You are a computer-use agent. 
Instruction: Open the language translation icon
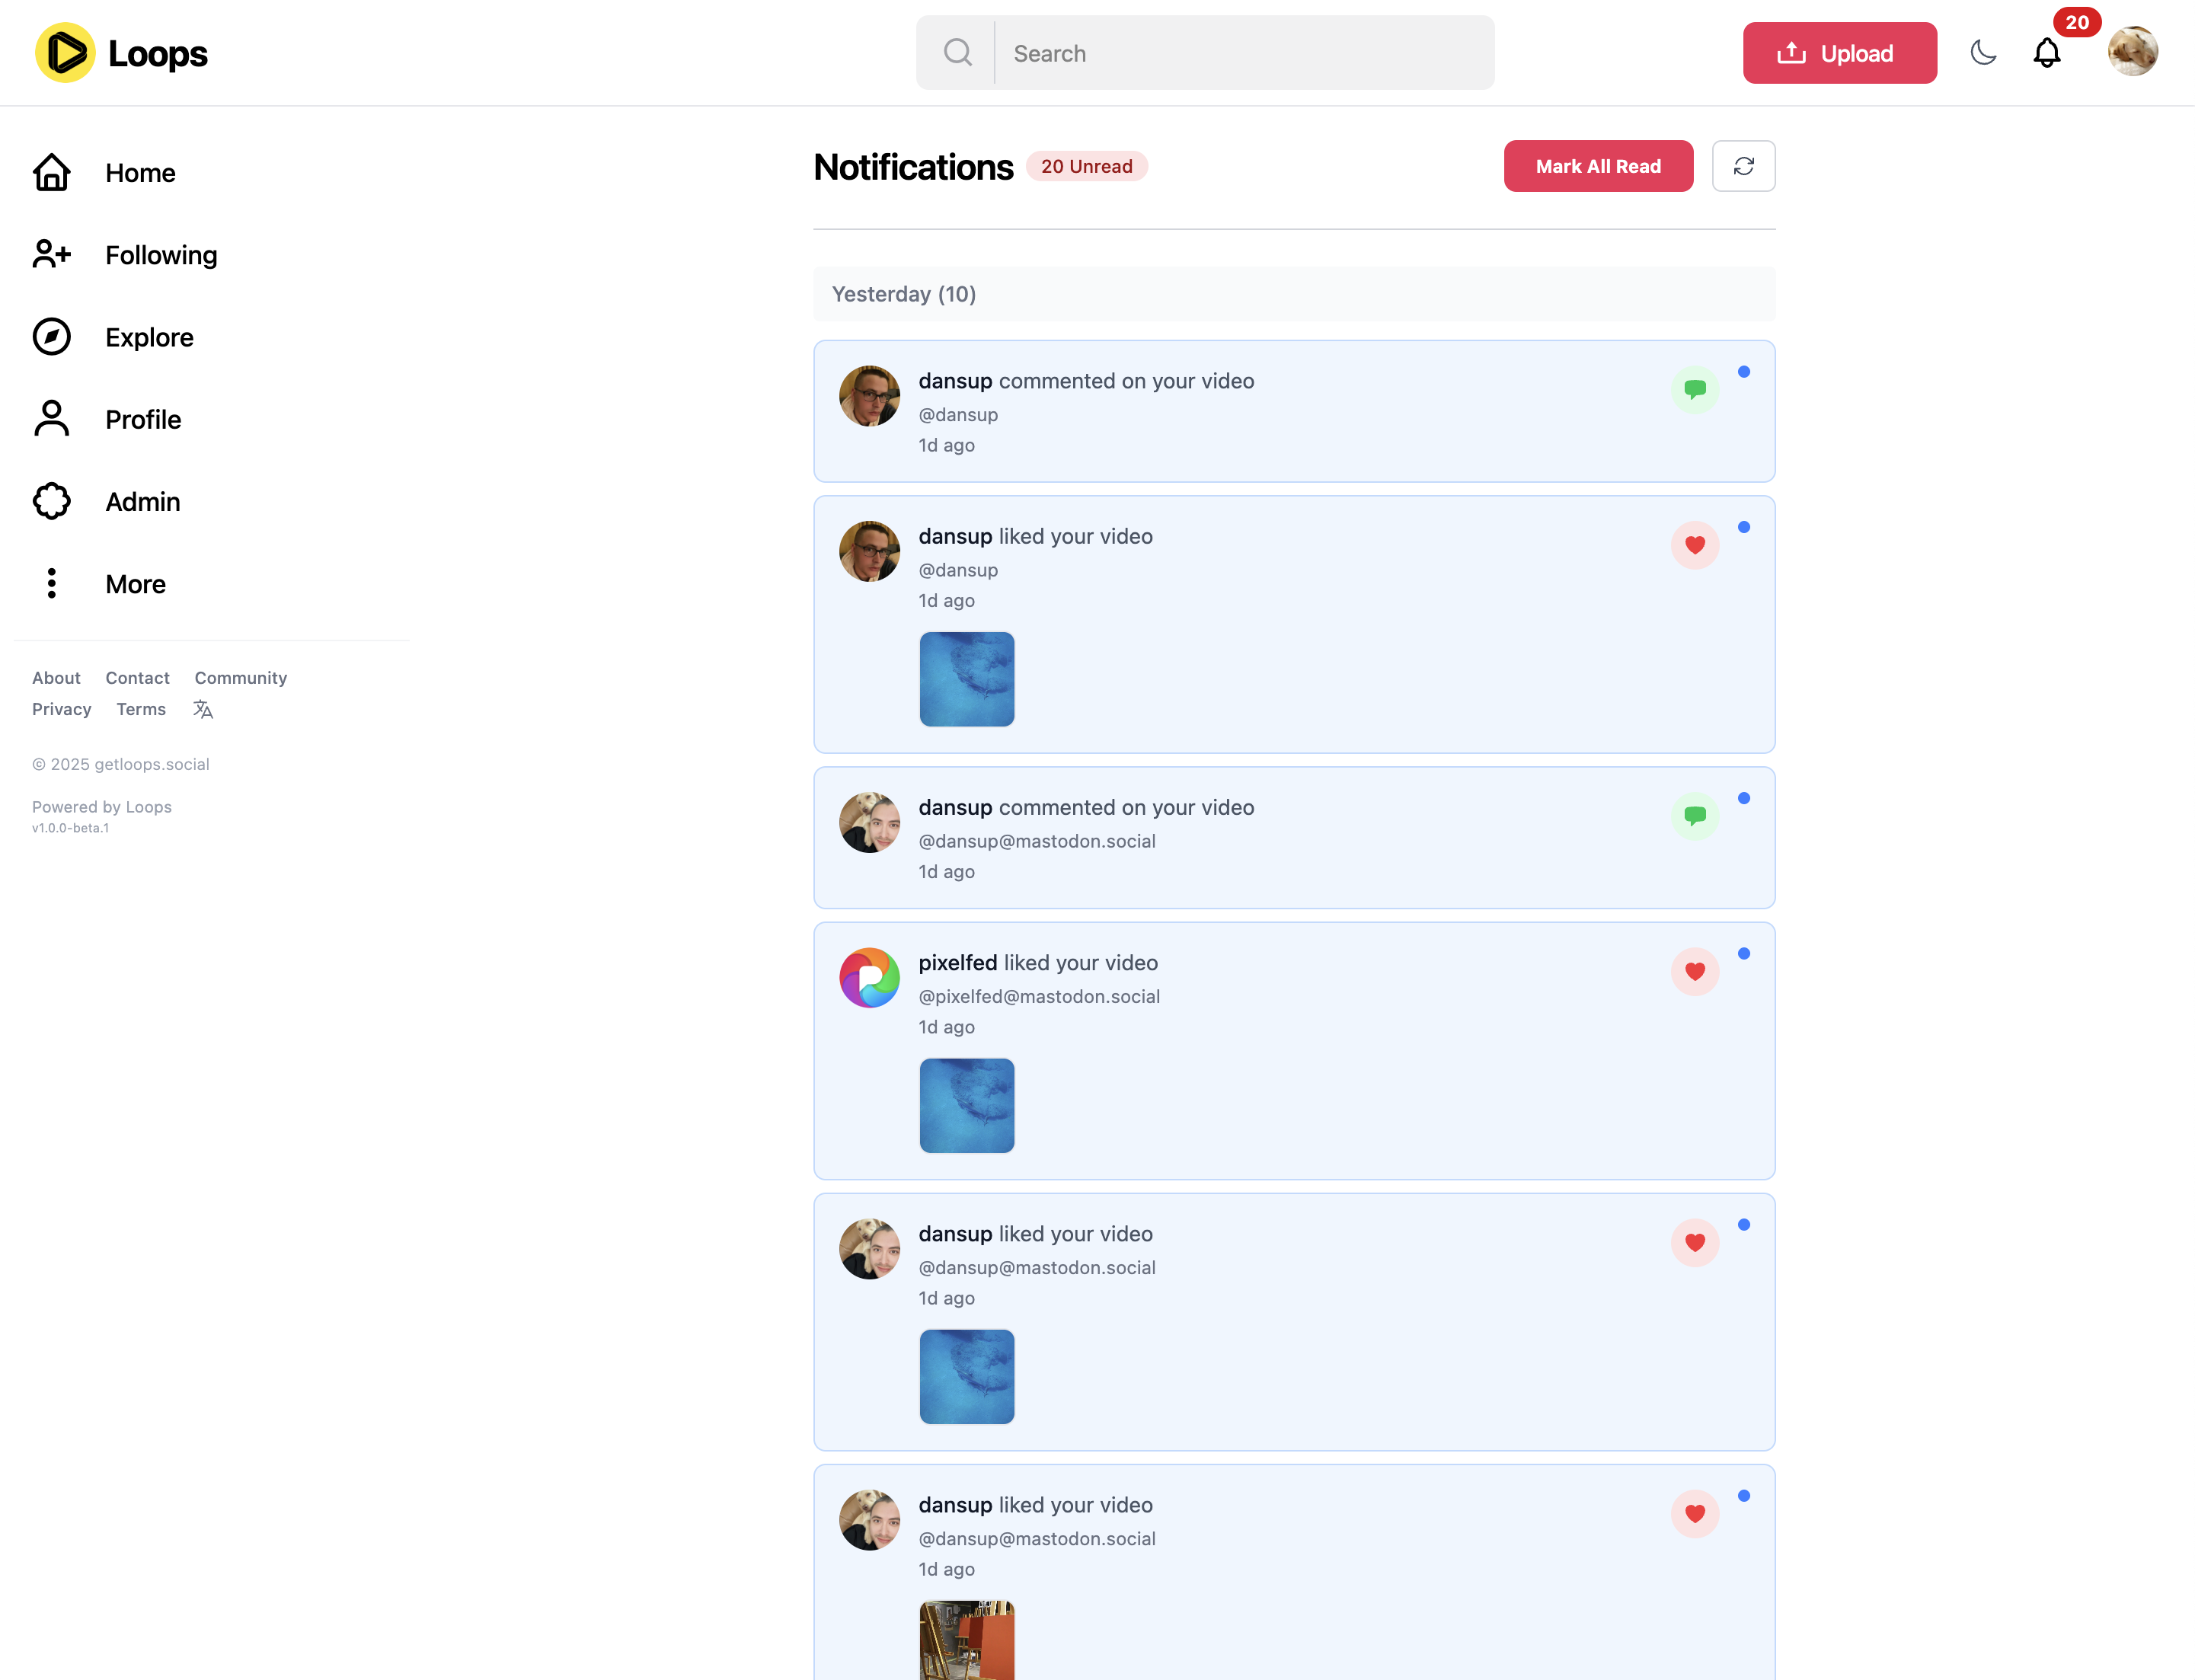coord(203,709)
